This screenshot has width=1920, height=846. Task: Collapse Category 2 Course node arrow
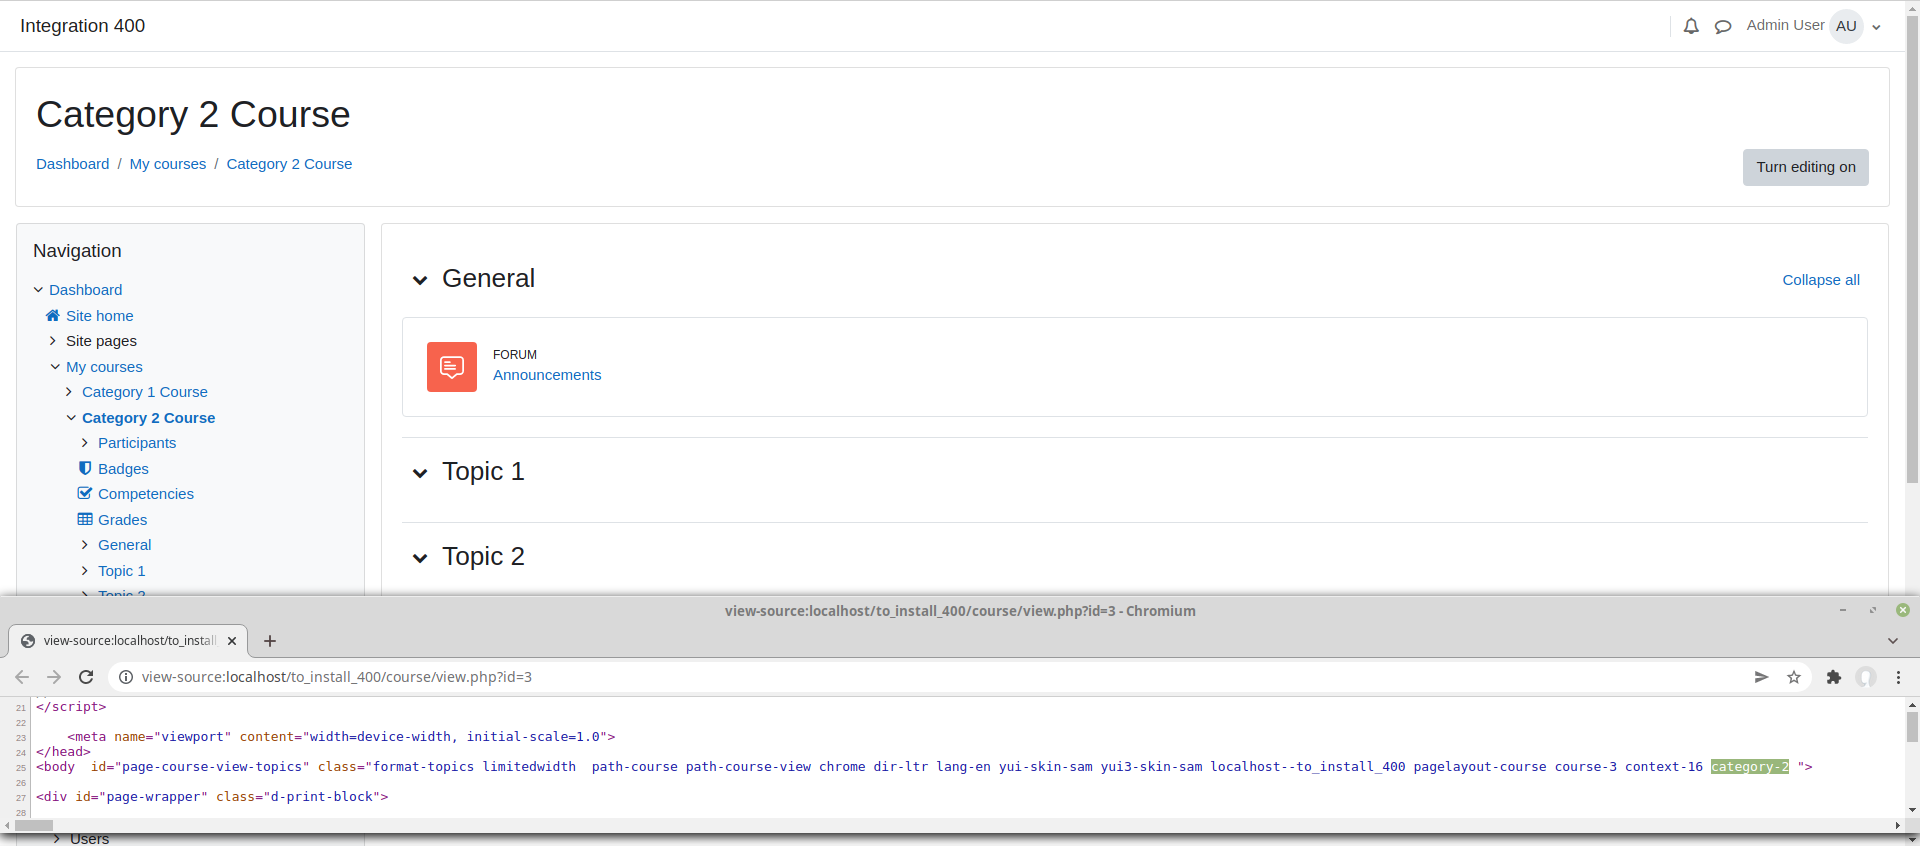pyautogui.click(x=71, y=418)
